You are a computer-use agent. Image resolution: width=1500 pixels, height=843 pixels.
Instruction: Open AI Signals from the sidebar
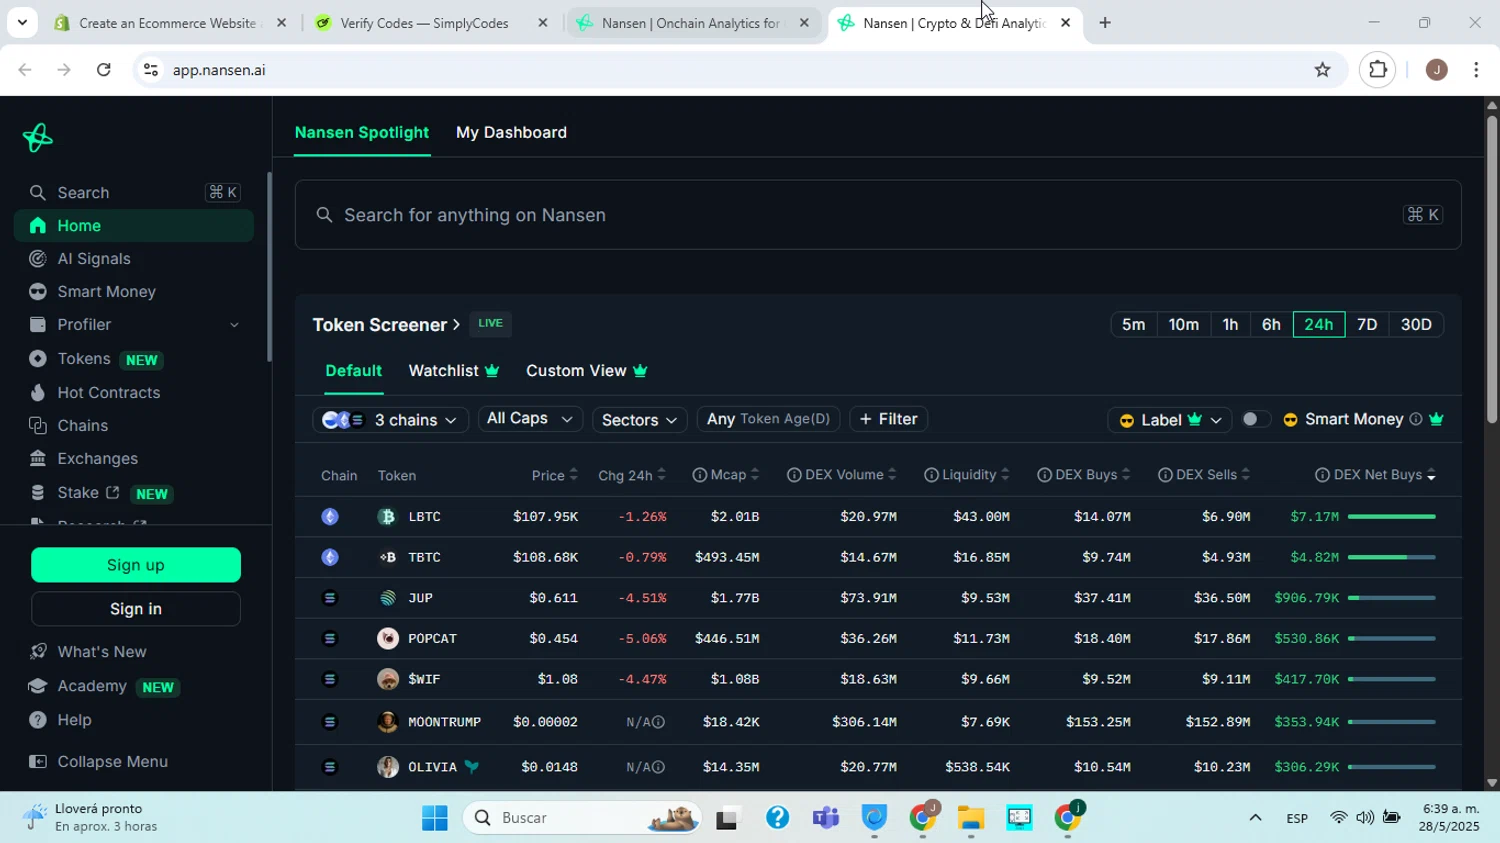click(133, 259)
